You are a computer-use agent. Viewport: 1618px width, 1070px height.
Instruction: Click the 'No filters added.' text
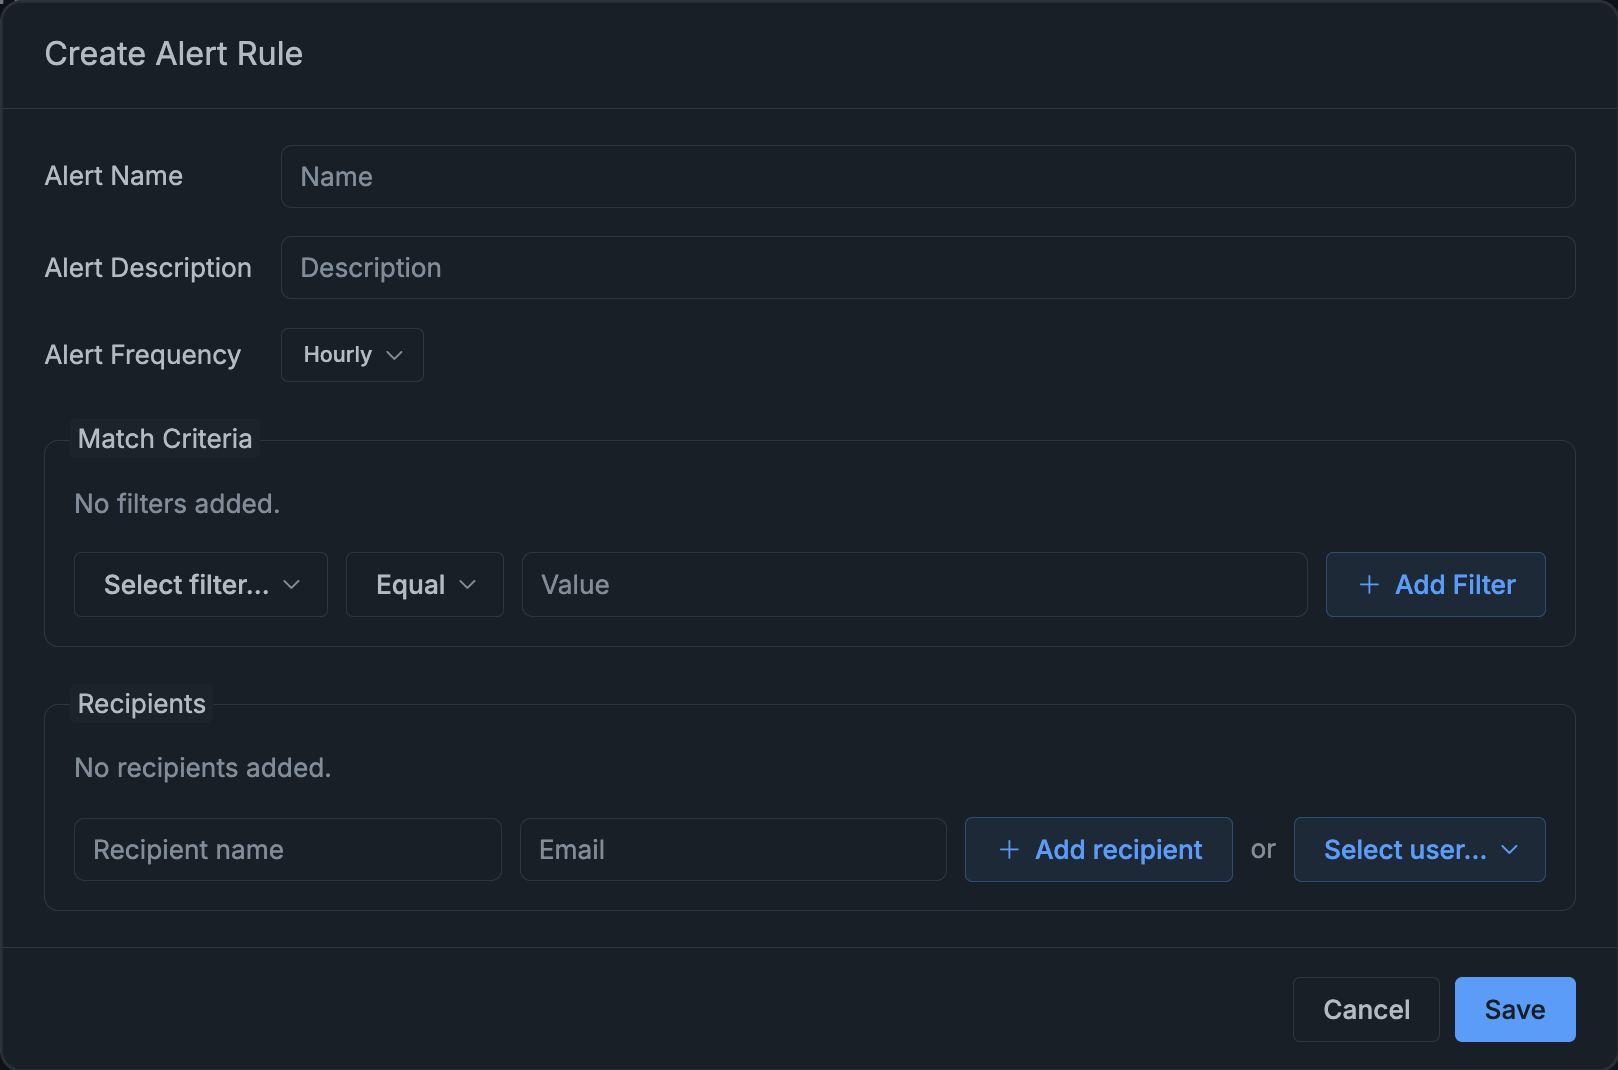[177, 504]
